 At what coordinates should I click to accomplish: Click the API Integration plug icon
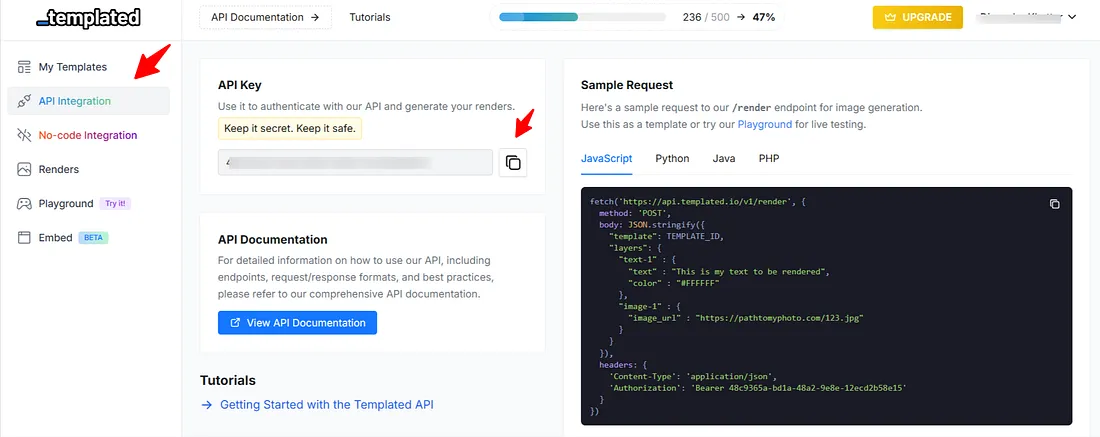[x=25, y=101]
